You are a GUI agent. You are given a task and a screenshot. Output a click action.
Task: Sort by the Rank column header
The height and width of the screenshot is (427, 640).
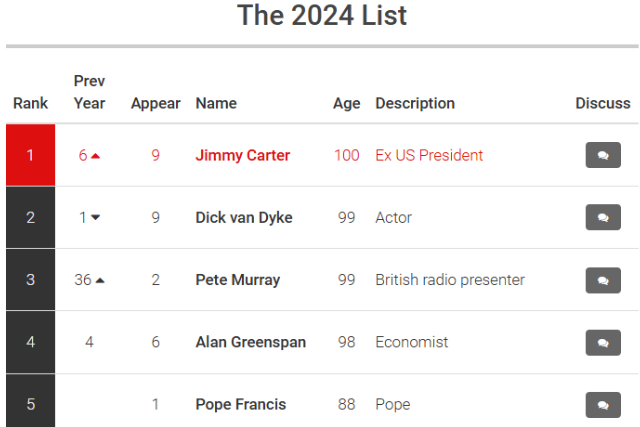click(x=30, y=103)
